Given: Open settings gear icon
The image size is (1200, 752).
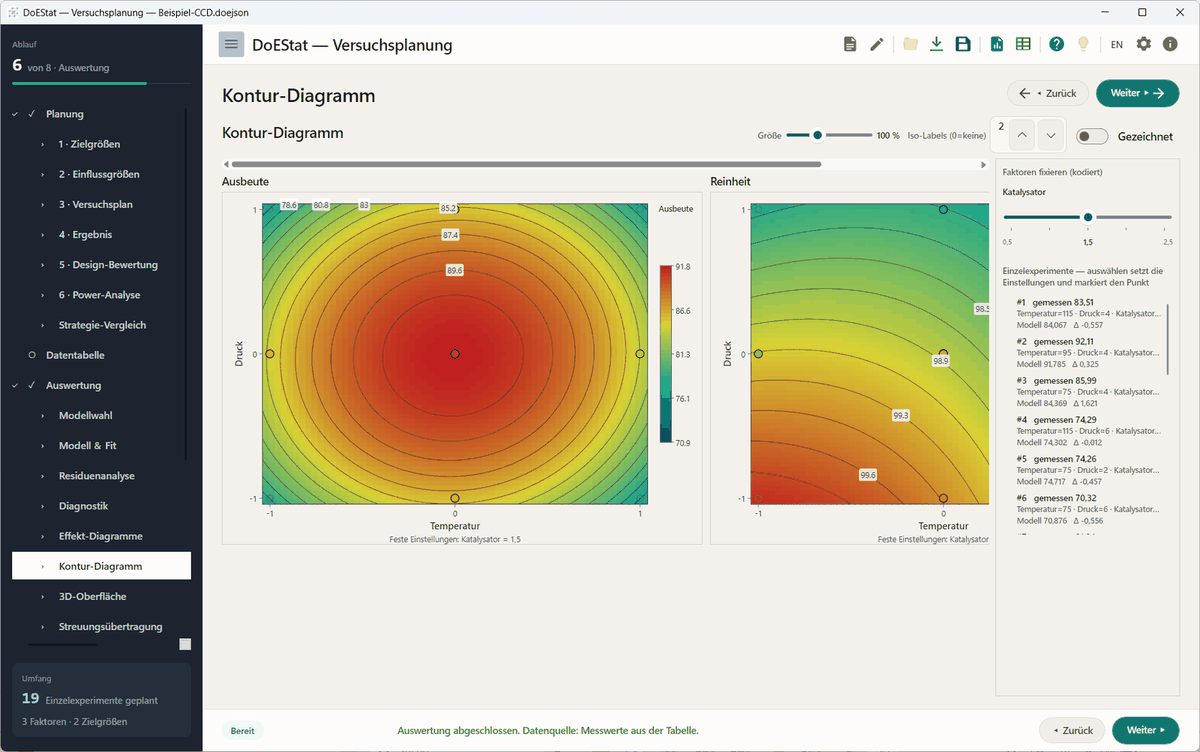Looking at the screenshot, I should (x=1144, y=44).
